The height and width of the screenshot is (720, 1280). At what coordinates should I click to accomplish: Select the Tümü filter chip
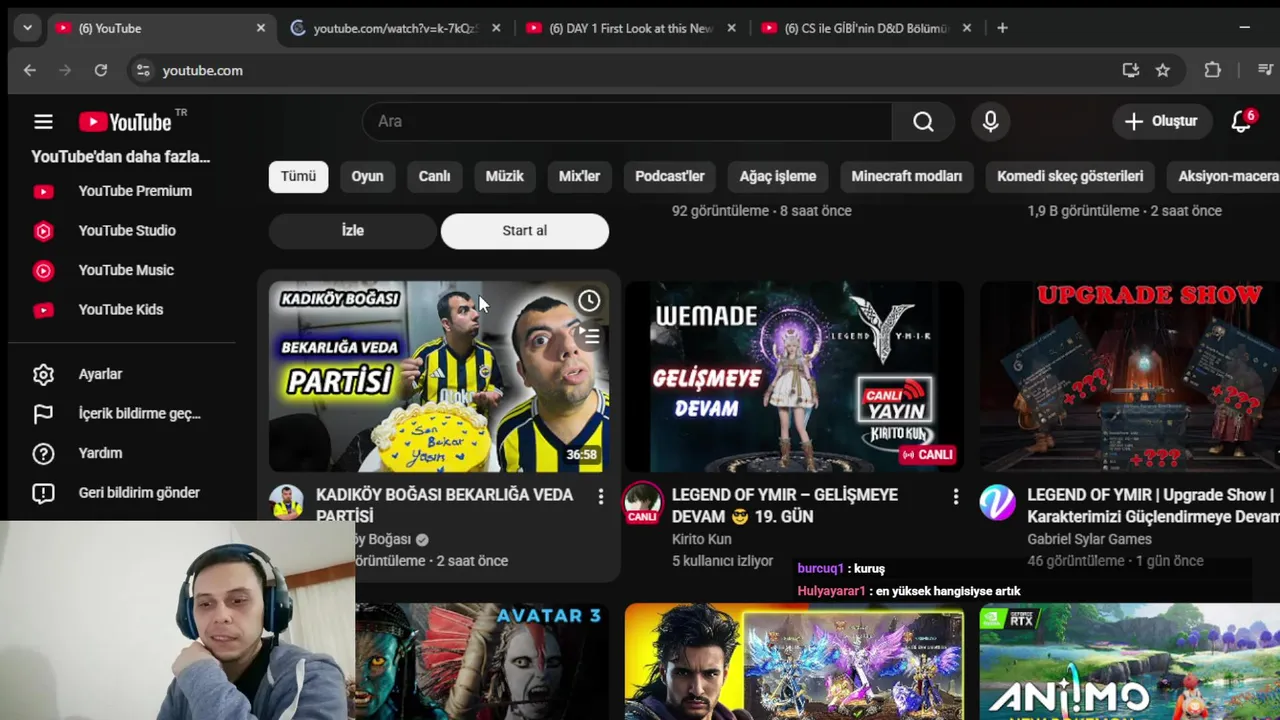click(298, 176)
